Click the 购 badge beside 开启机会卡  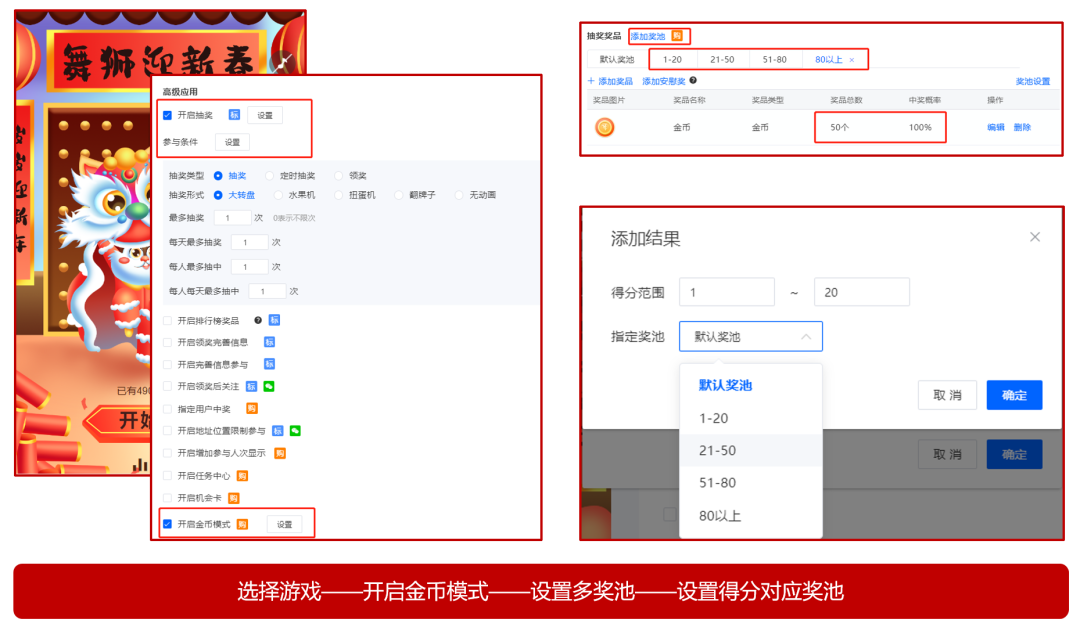pos(233,498)
